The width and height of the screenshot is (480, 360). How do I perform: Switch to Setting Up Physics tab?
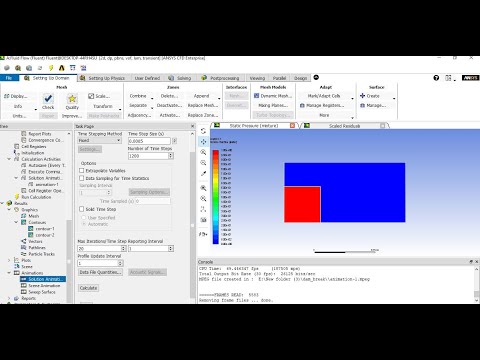pyautogui.click(x=103, y=78)
